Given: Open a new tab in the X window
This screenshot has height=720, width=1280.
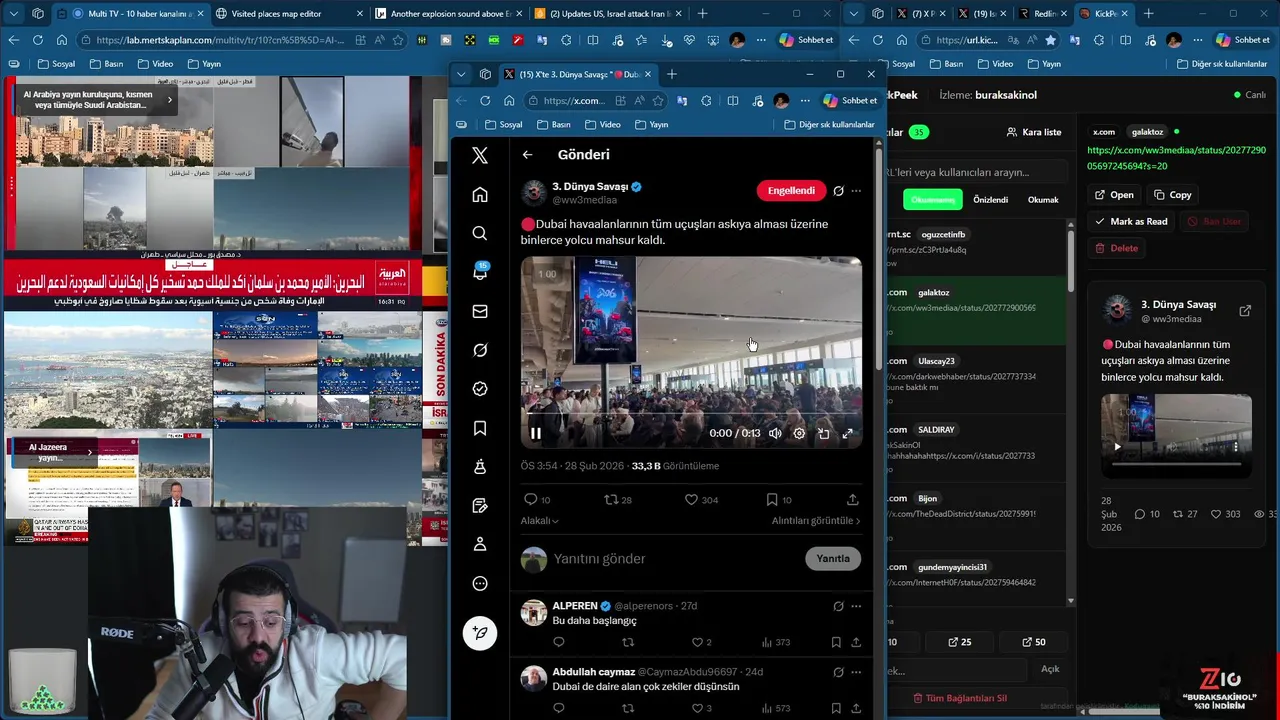Looking at the screenshot, I should pos(672,74).
